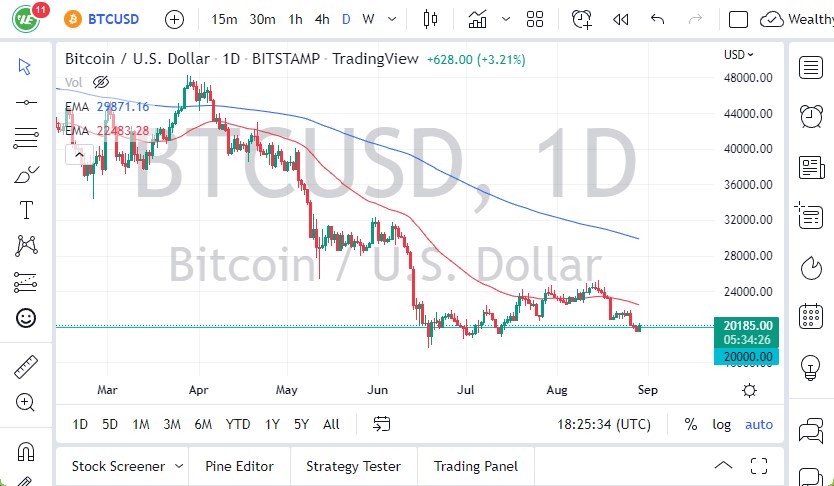The image size is (834, 486).
Task: Toggle the log scale
Action: click(721, 424)
